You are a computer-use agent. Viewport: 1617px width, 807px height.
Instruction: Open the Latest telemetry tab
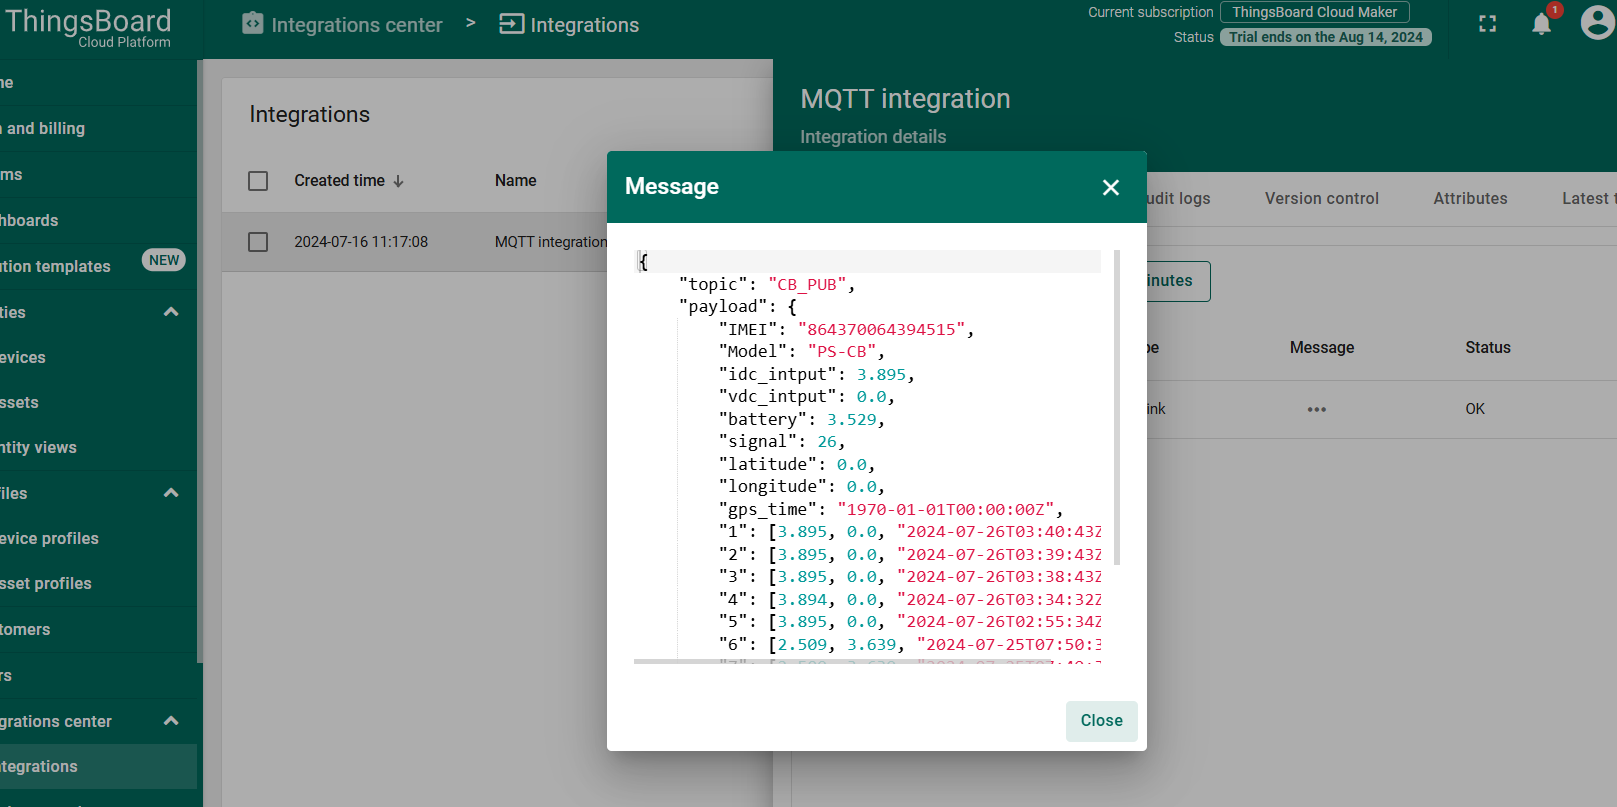coord(1589,199)
